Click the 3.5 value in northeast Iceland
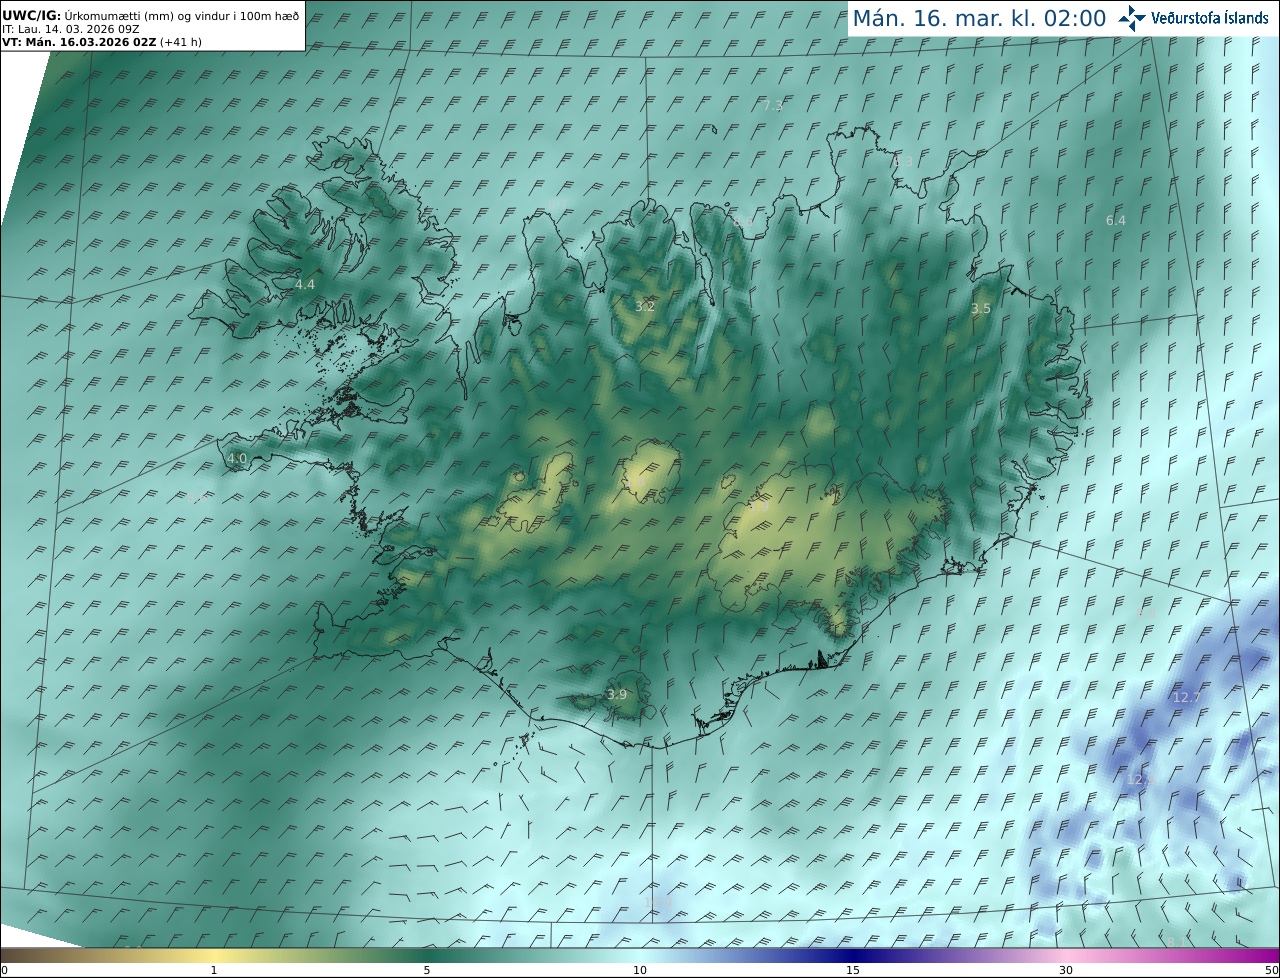This screenshot has width=1280, height=978. tap(981, 309)
